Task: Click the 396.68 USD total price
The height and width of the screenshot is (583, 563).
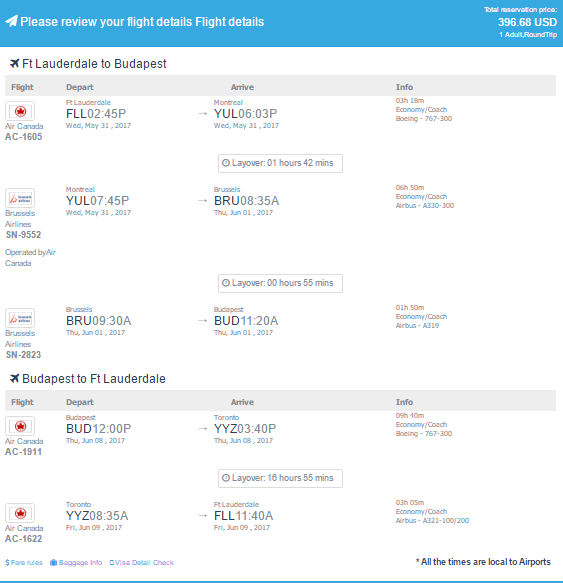Action: pyautogui.click(x=527, y=22)
